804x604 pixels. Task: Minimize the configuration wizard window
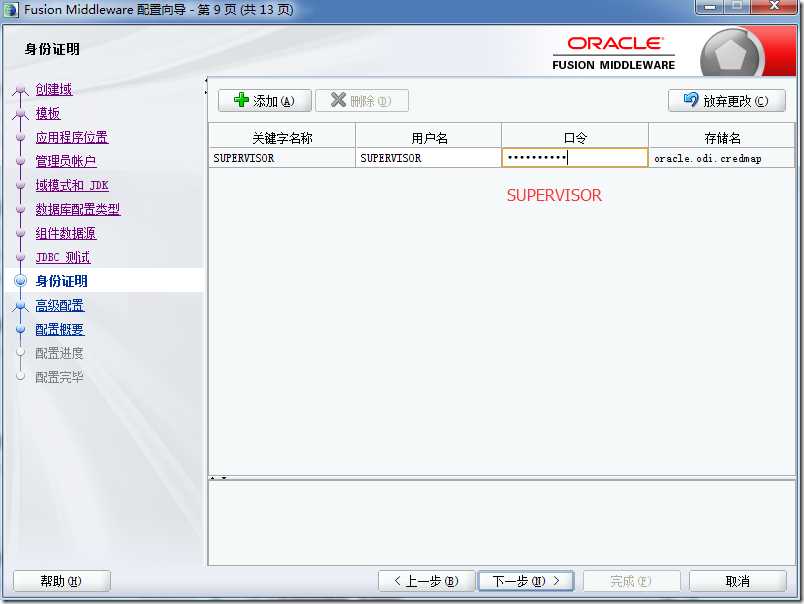tap(710, 7)
